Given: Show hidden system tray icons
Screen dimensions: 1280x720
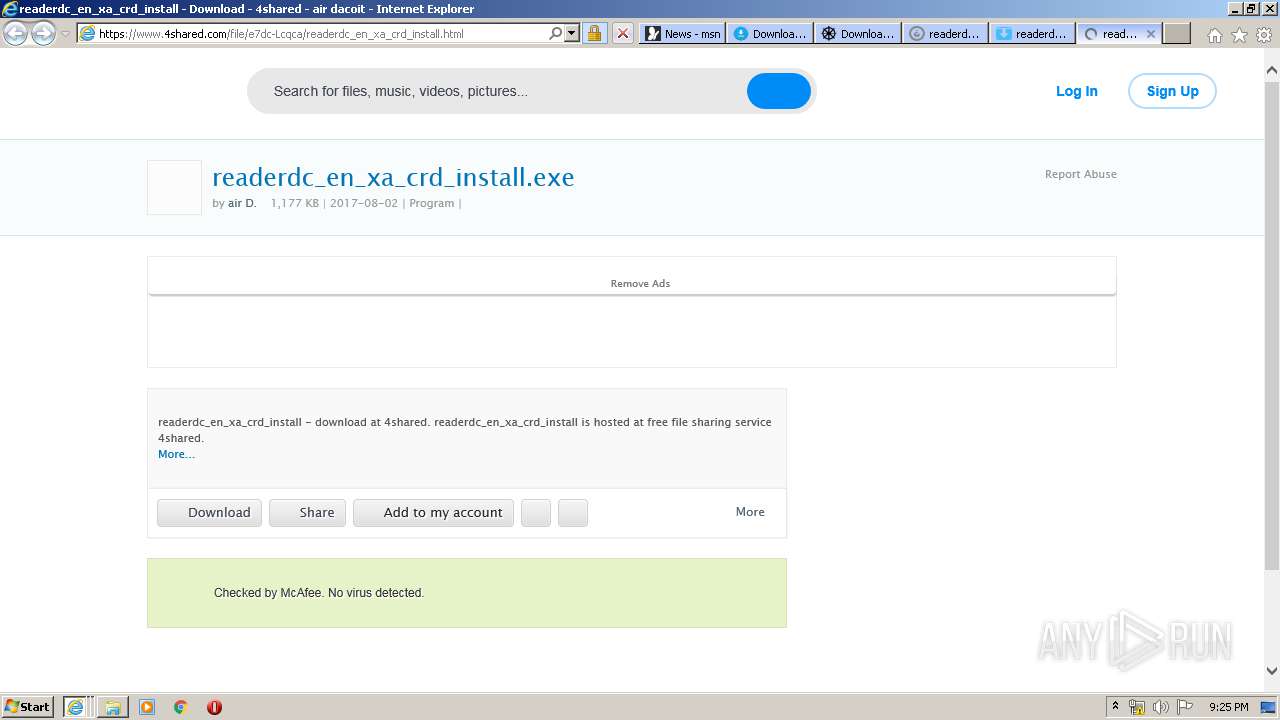Looking at the screenshot, I should (x=1115, y=706).
